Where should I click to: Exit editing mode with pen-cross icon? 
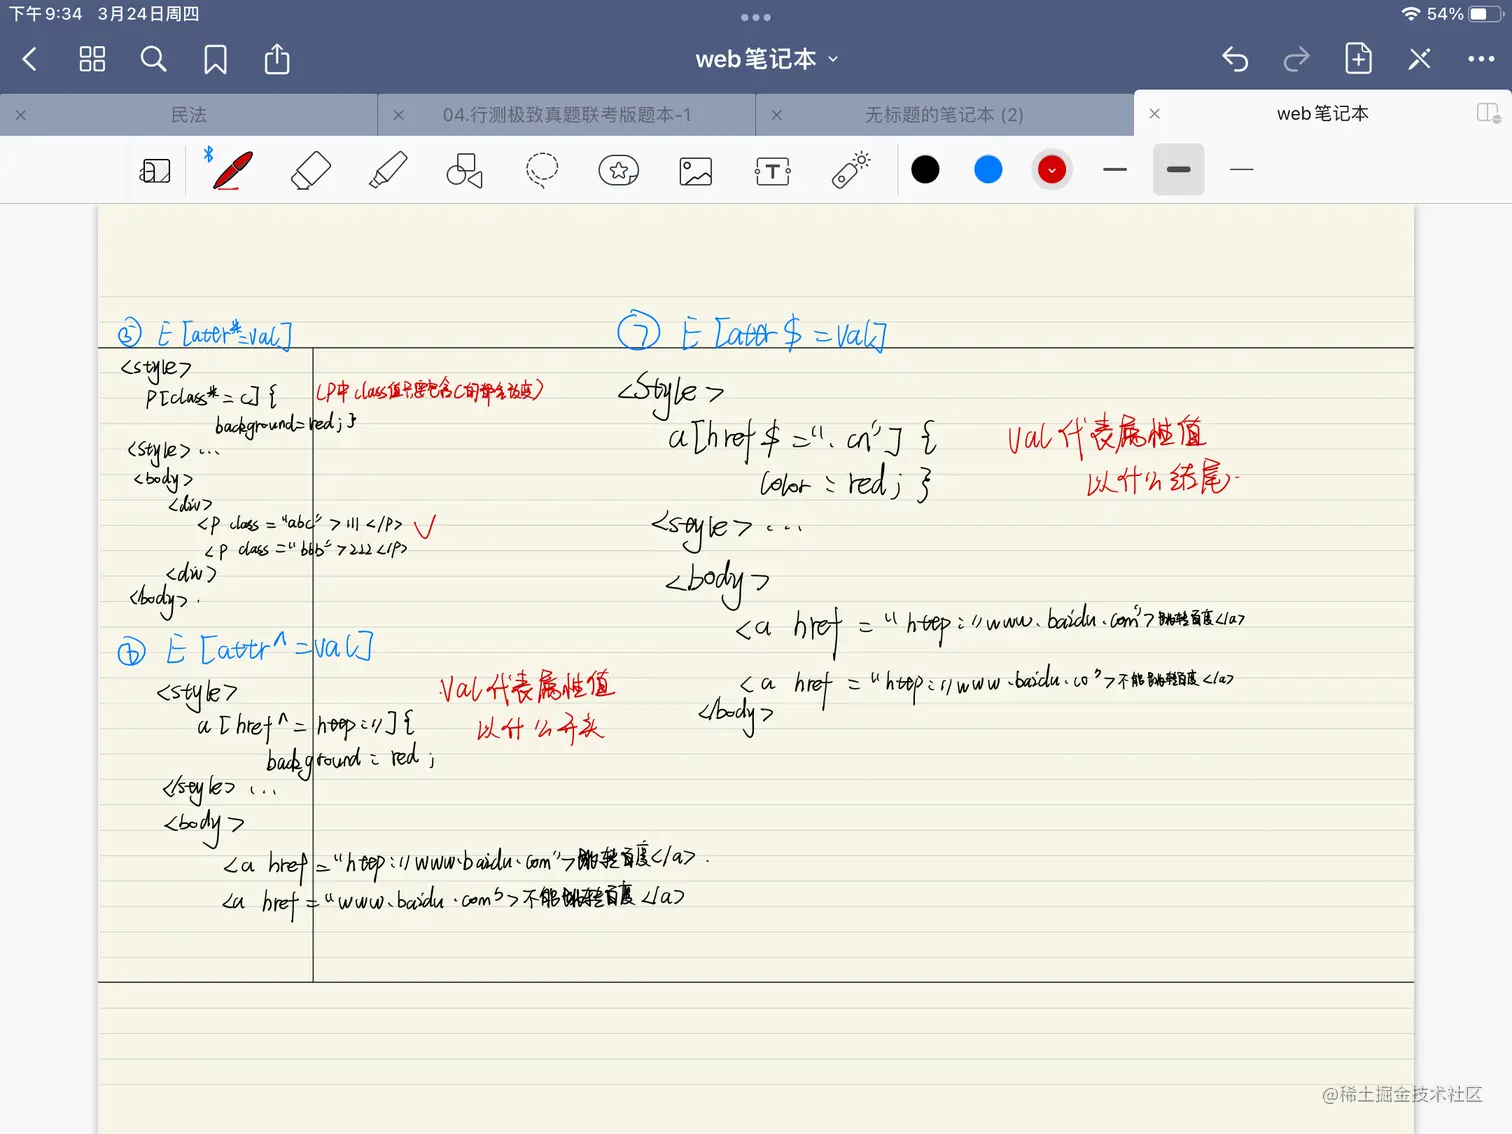(x=1419, y=60)
